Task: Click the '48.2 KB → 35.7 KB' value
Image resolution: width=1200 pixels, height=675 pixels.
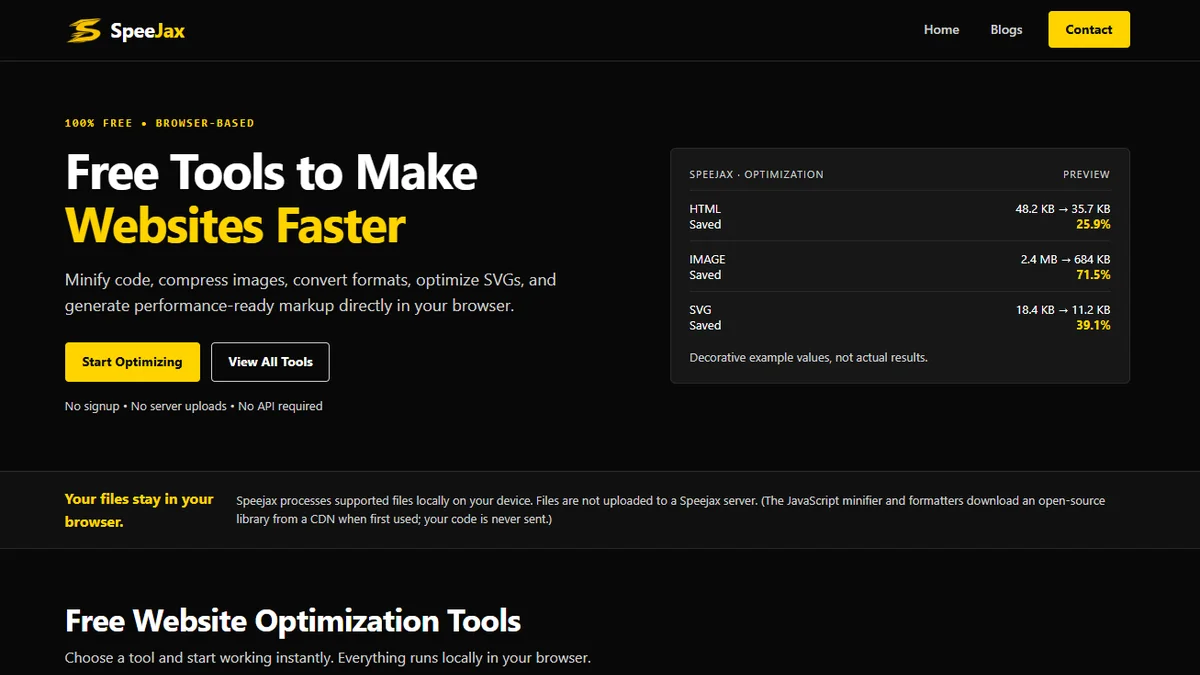Action: pyautogui.click(x=1063, y=209)
